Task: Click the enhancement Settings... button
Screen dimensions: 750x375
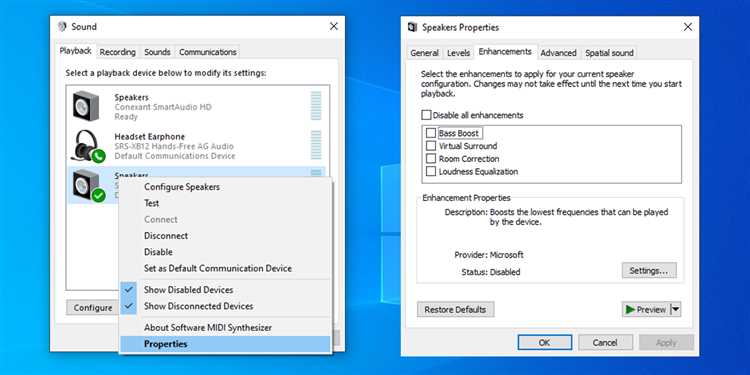Action: click(x=649, y=270)
